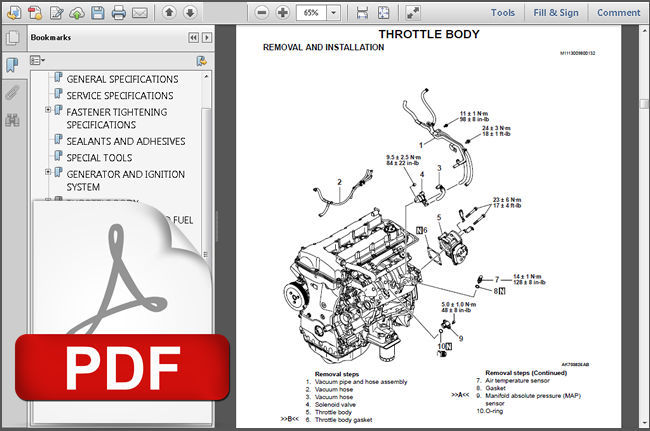
Task: Go to next page down arrow
Action: [x=190, y=13]
